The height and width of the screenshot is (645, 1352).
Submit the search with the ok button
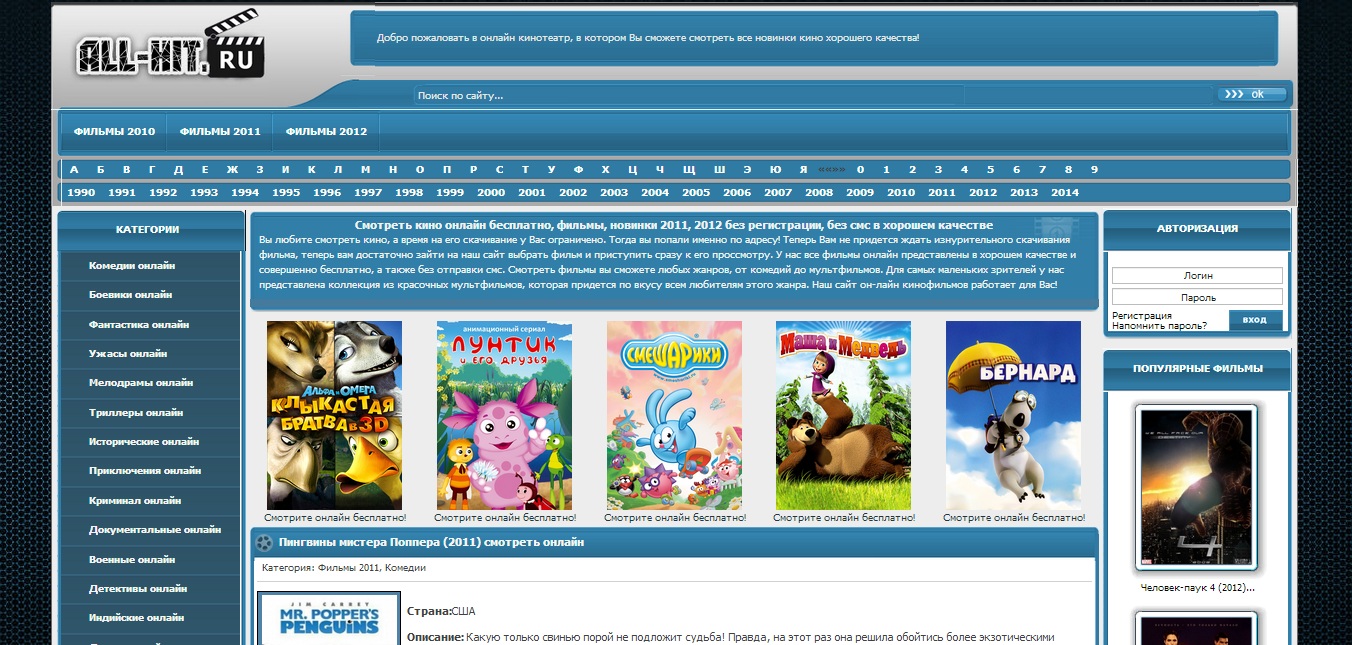(1251, 94)
